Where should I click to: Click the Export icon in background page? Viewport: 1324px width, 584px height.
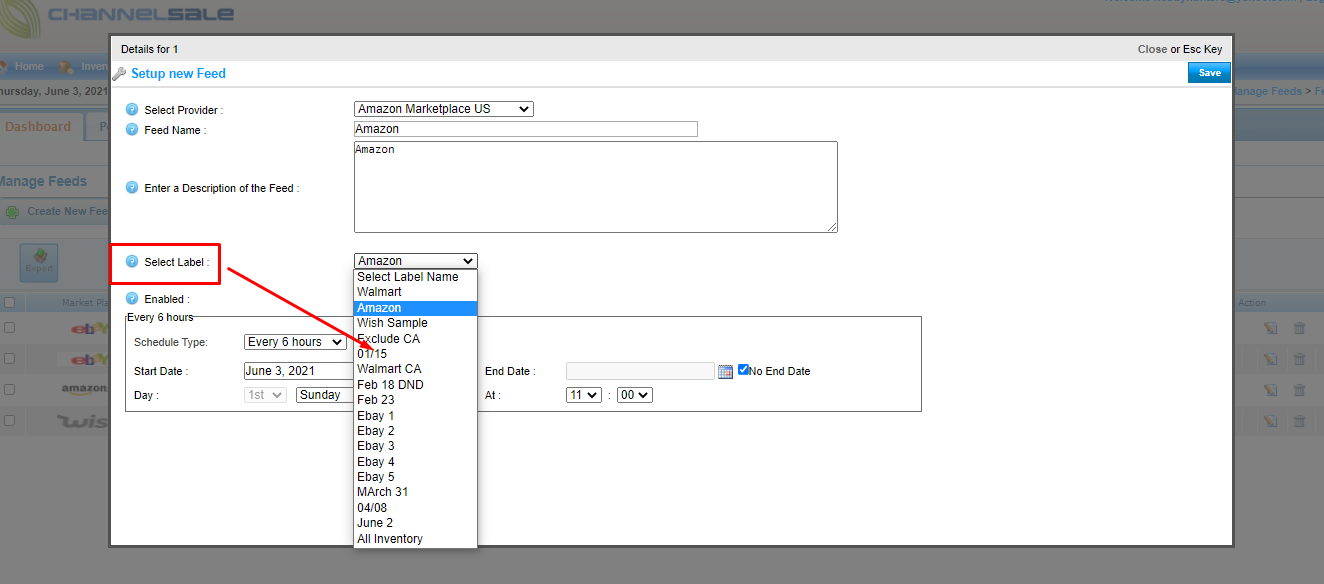click(x=39, y=263)
